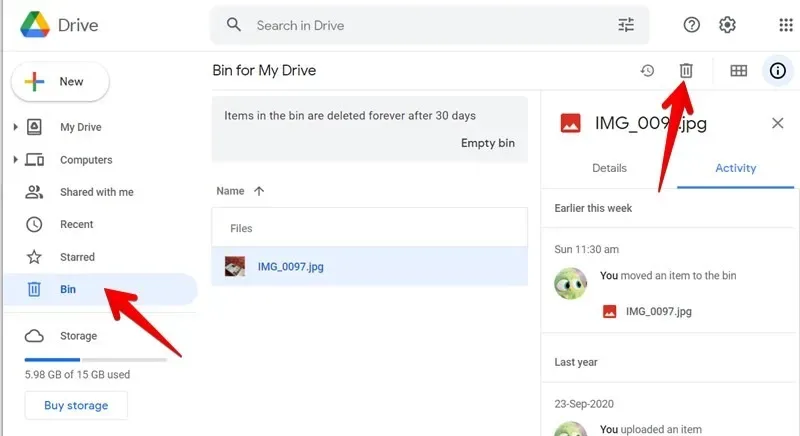Click the Empty bin button
This screenshot has height=436, width=800.
pos(488,143)
